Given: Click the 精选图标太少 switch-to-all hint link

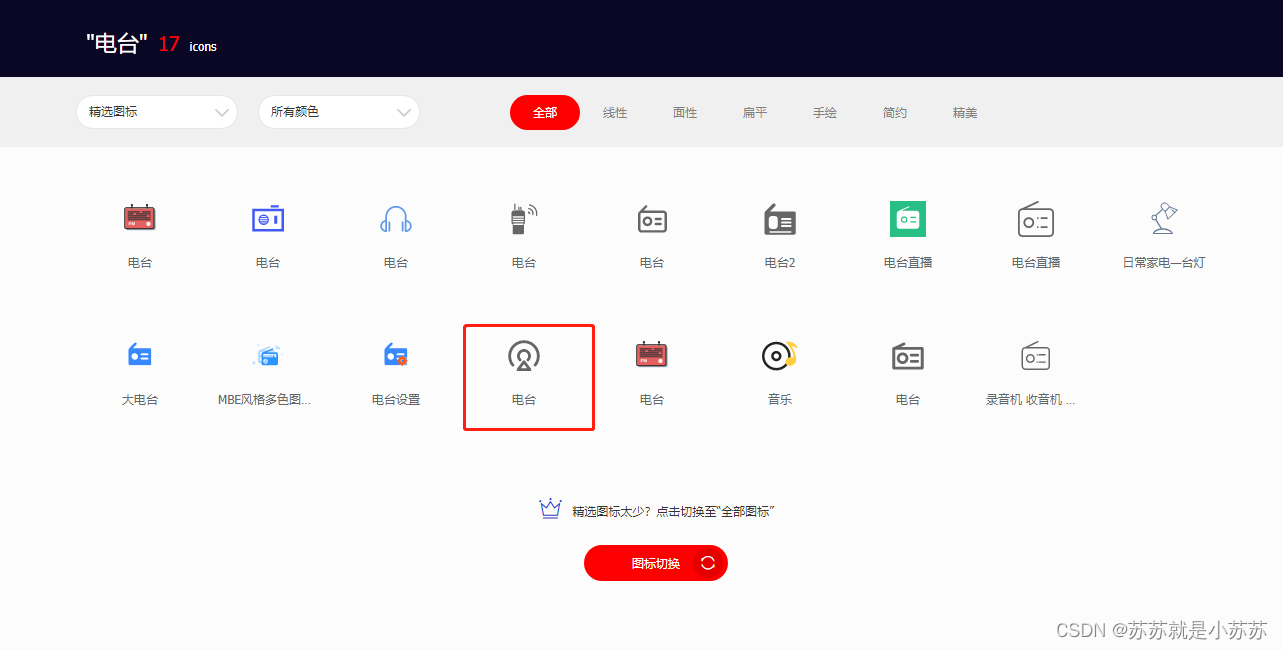Looking at the screenshot, I should pyautogui.click(x=673, y=511).
